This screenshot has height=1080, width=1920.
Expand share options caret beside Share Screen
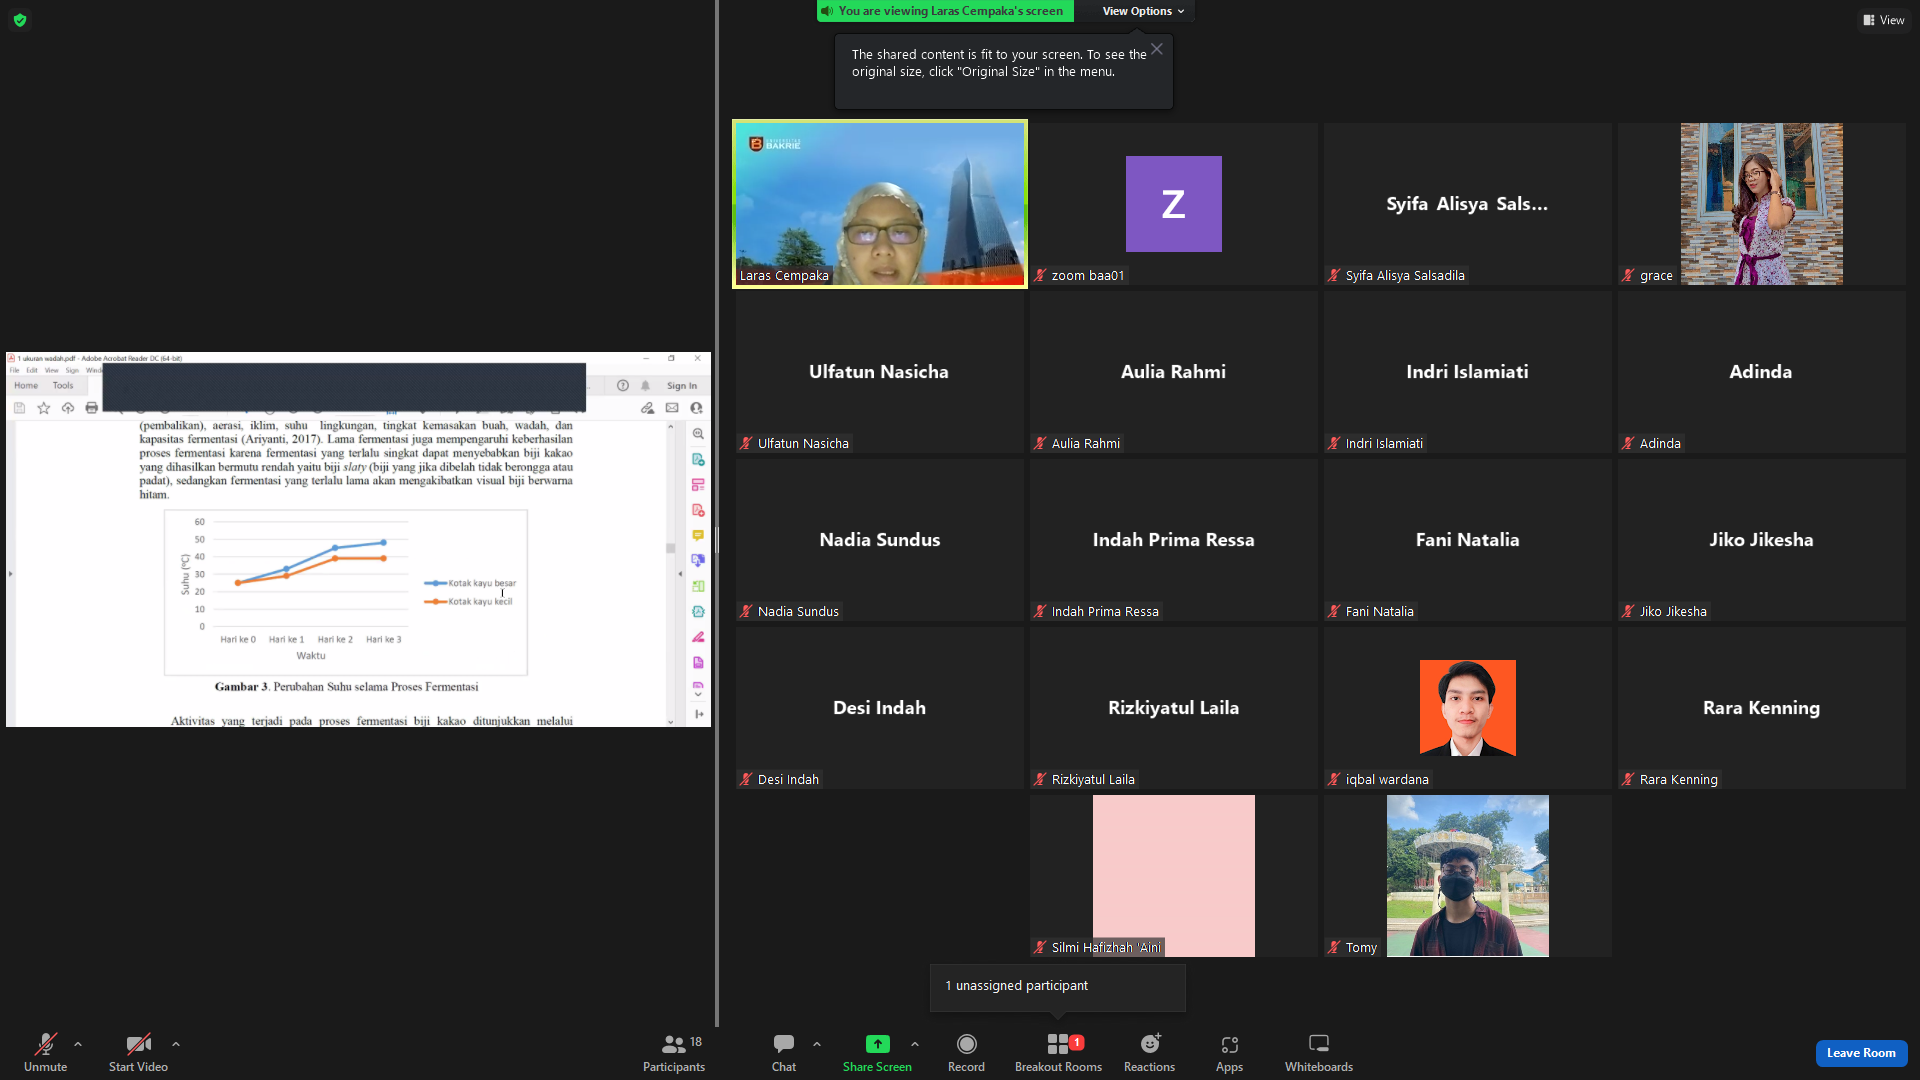coord(915,1044)
